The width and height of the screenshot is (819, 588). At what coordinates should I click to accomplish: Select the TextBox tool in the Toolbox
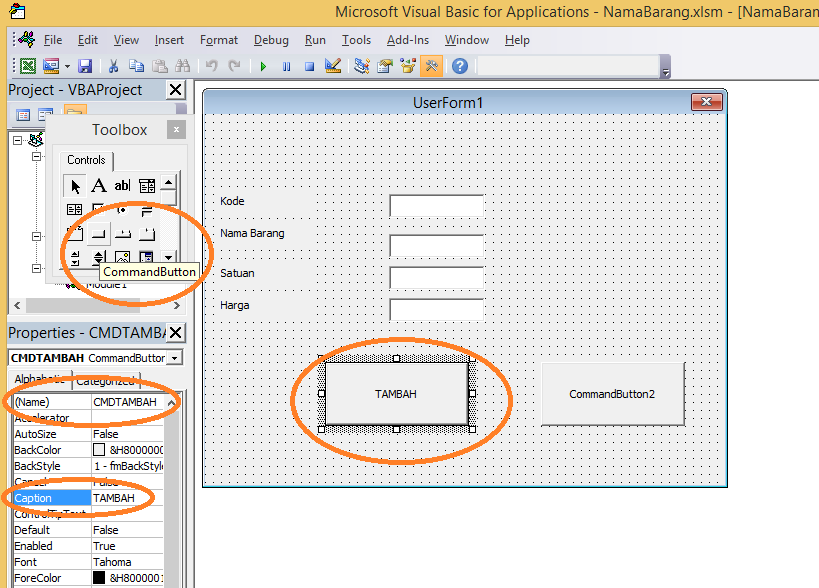122,186
